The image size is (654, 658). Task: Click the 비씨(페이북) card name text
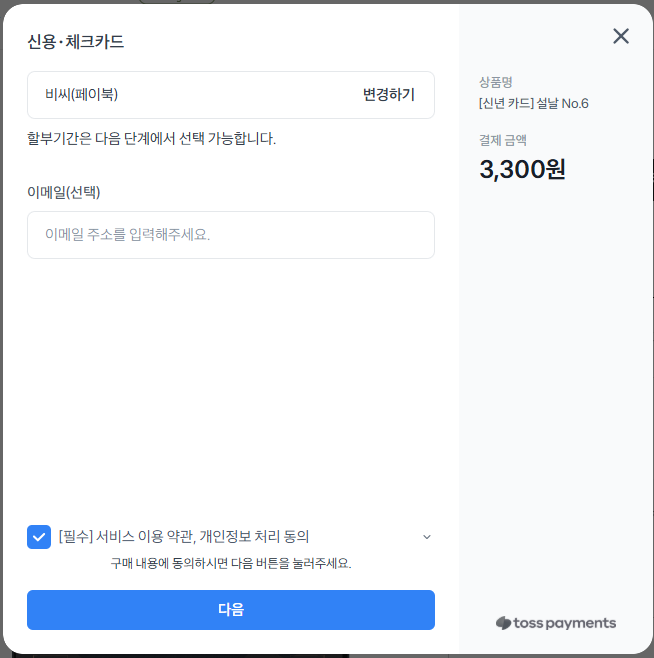pos(81,94)
